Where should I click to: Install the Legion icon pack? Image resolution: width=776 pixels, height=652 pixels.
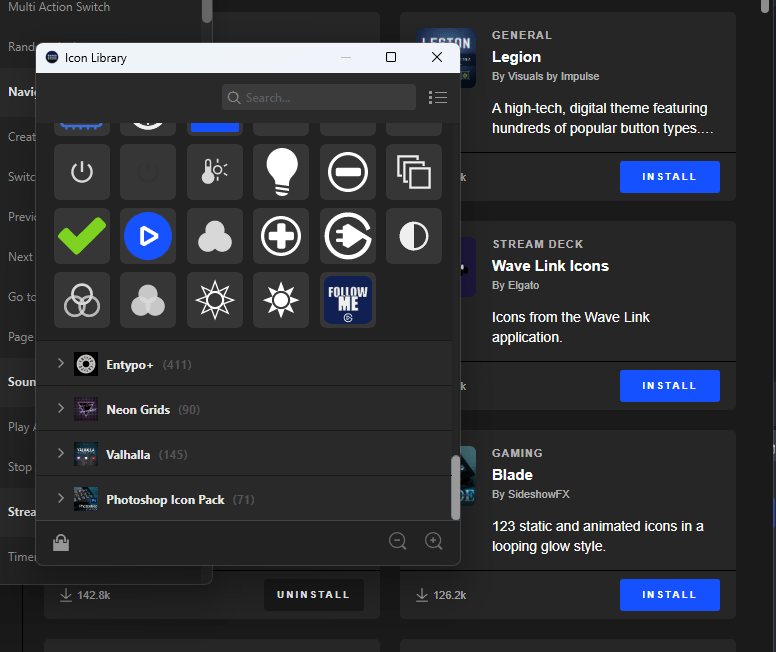[670, 177]
